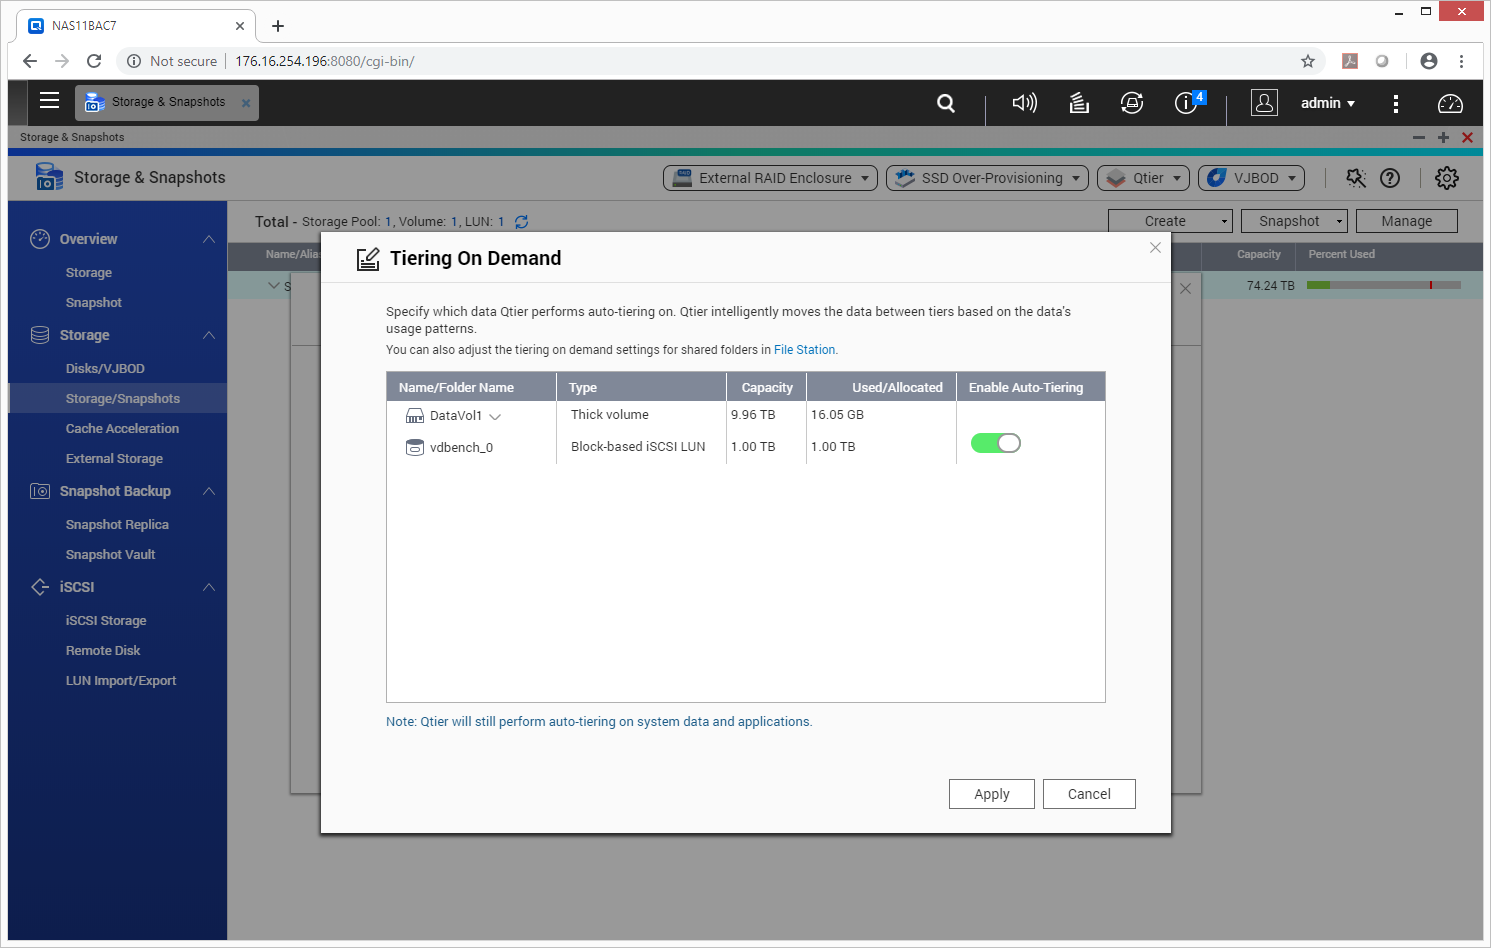Open the VJBOD dropdown
Viewport: 1491px width, 948px height.
pyautogui.click(x=1251, y=178)
